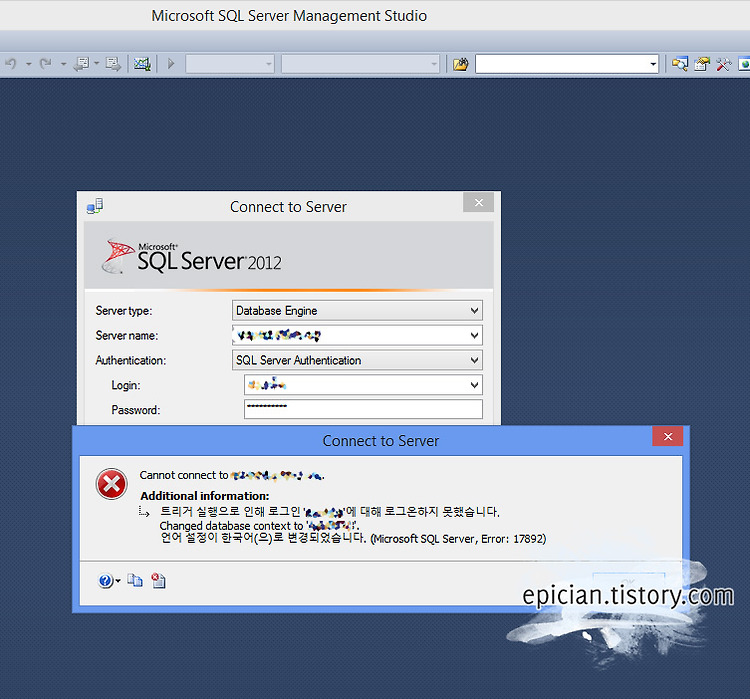Open the Navigate Backward dropdown arrow
This screenshot has width=750, height=699.
97,64
